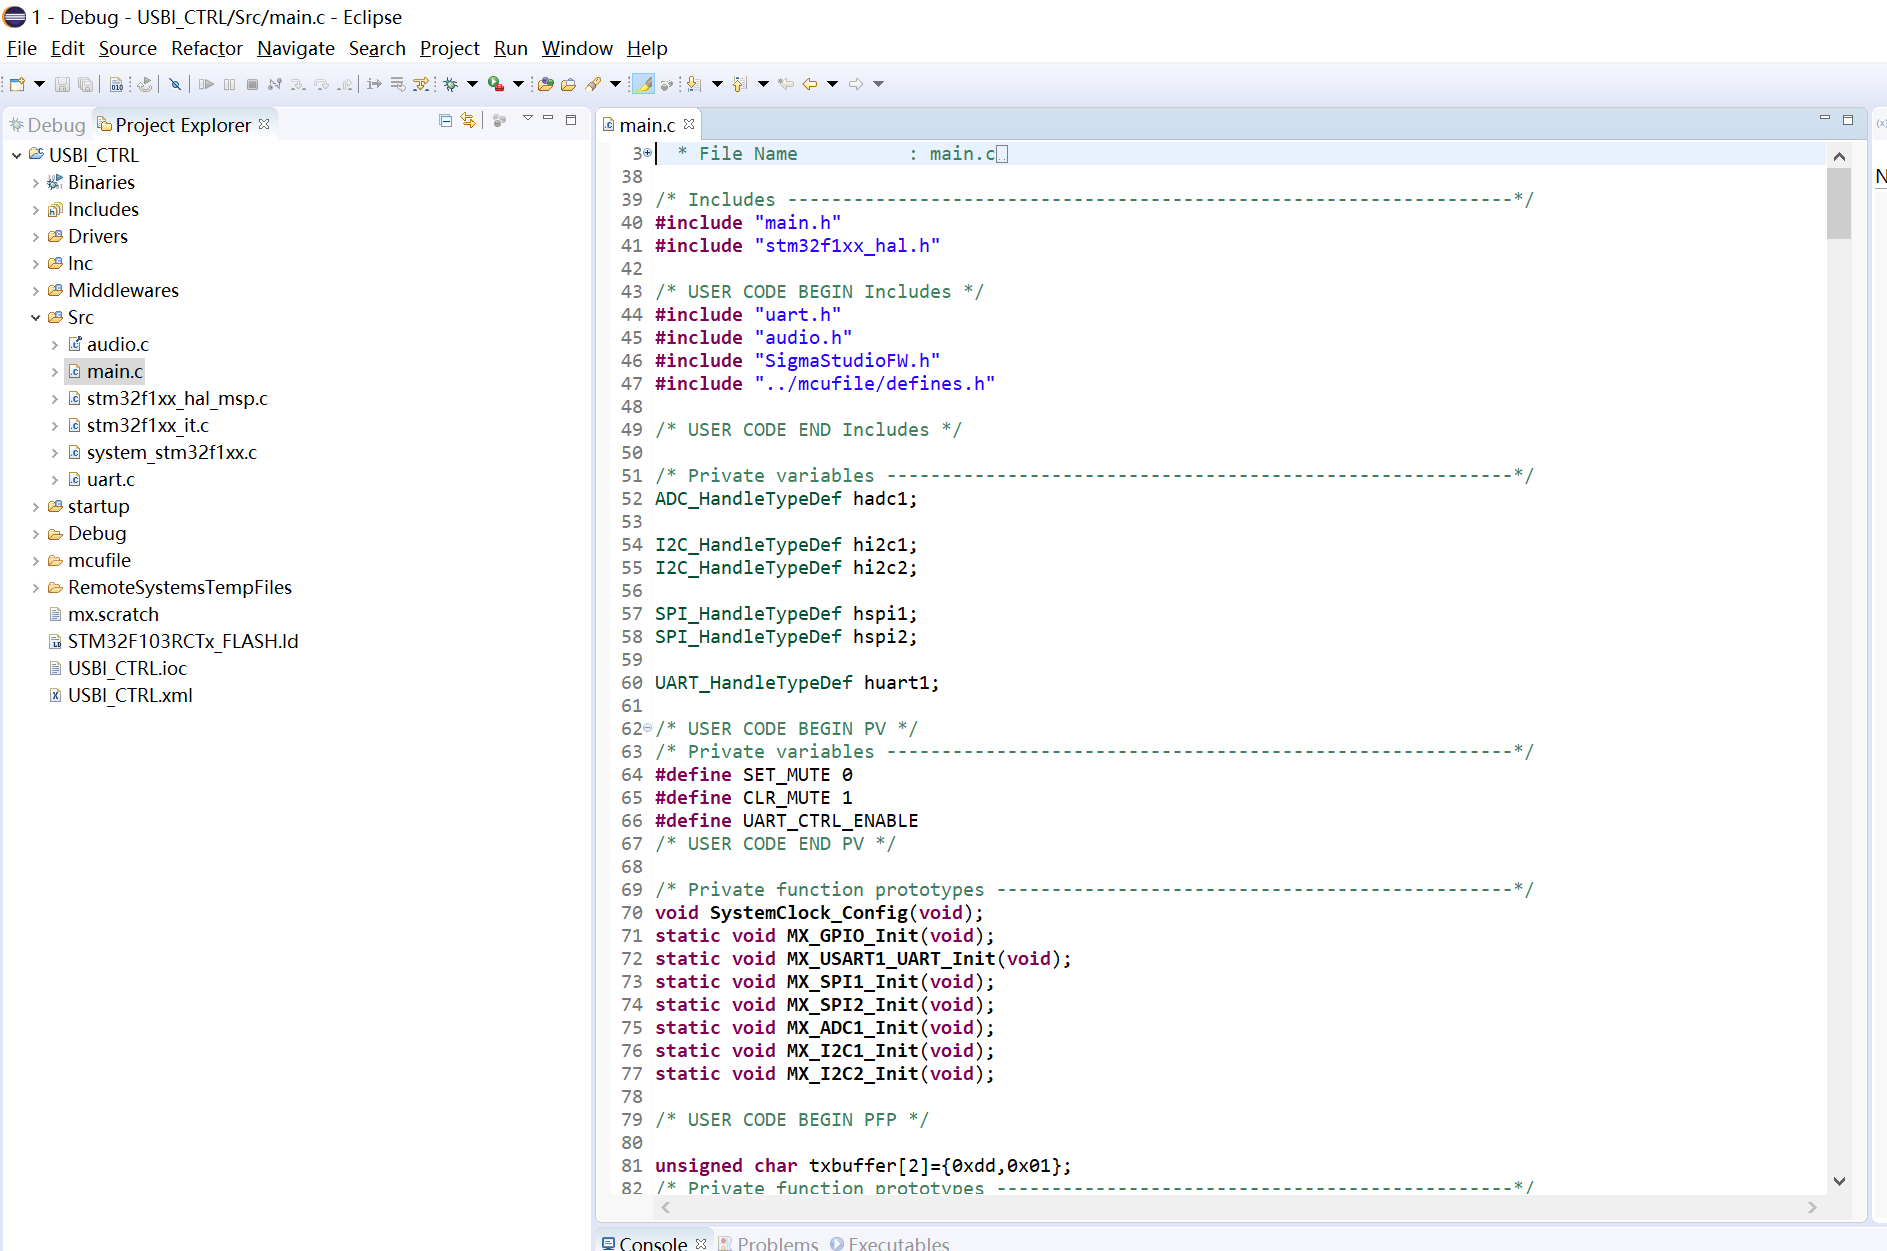Click the Suspend debug button
This screenshot has height=1251, width=1887.
[x=229, y=84]
